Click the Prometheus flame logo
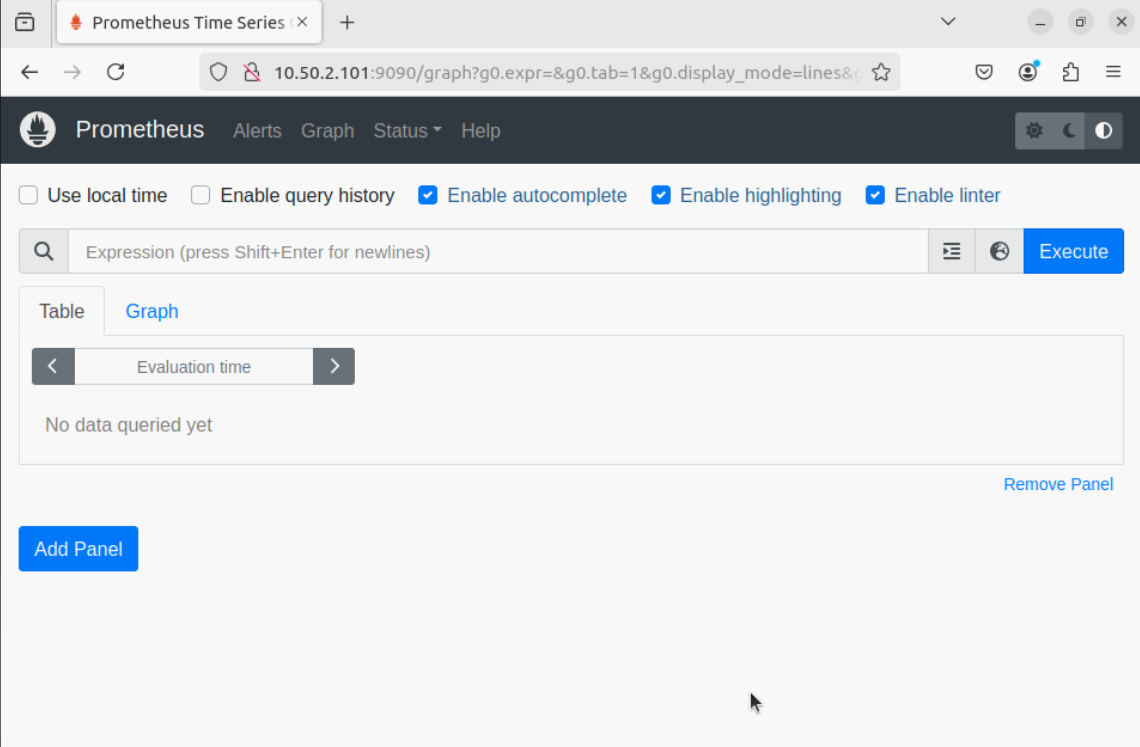The image size is (1140, 747). pyautogui.click(x=38, y=130)
